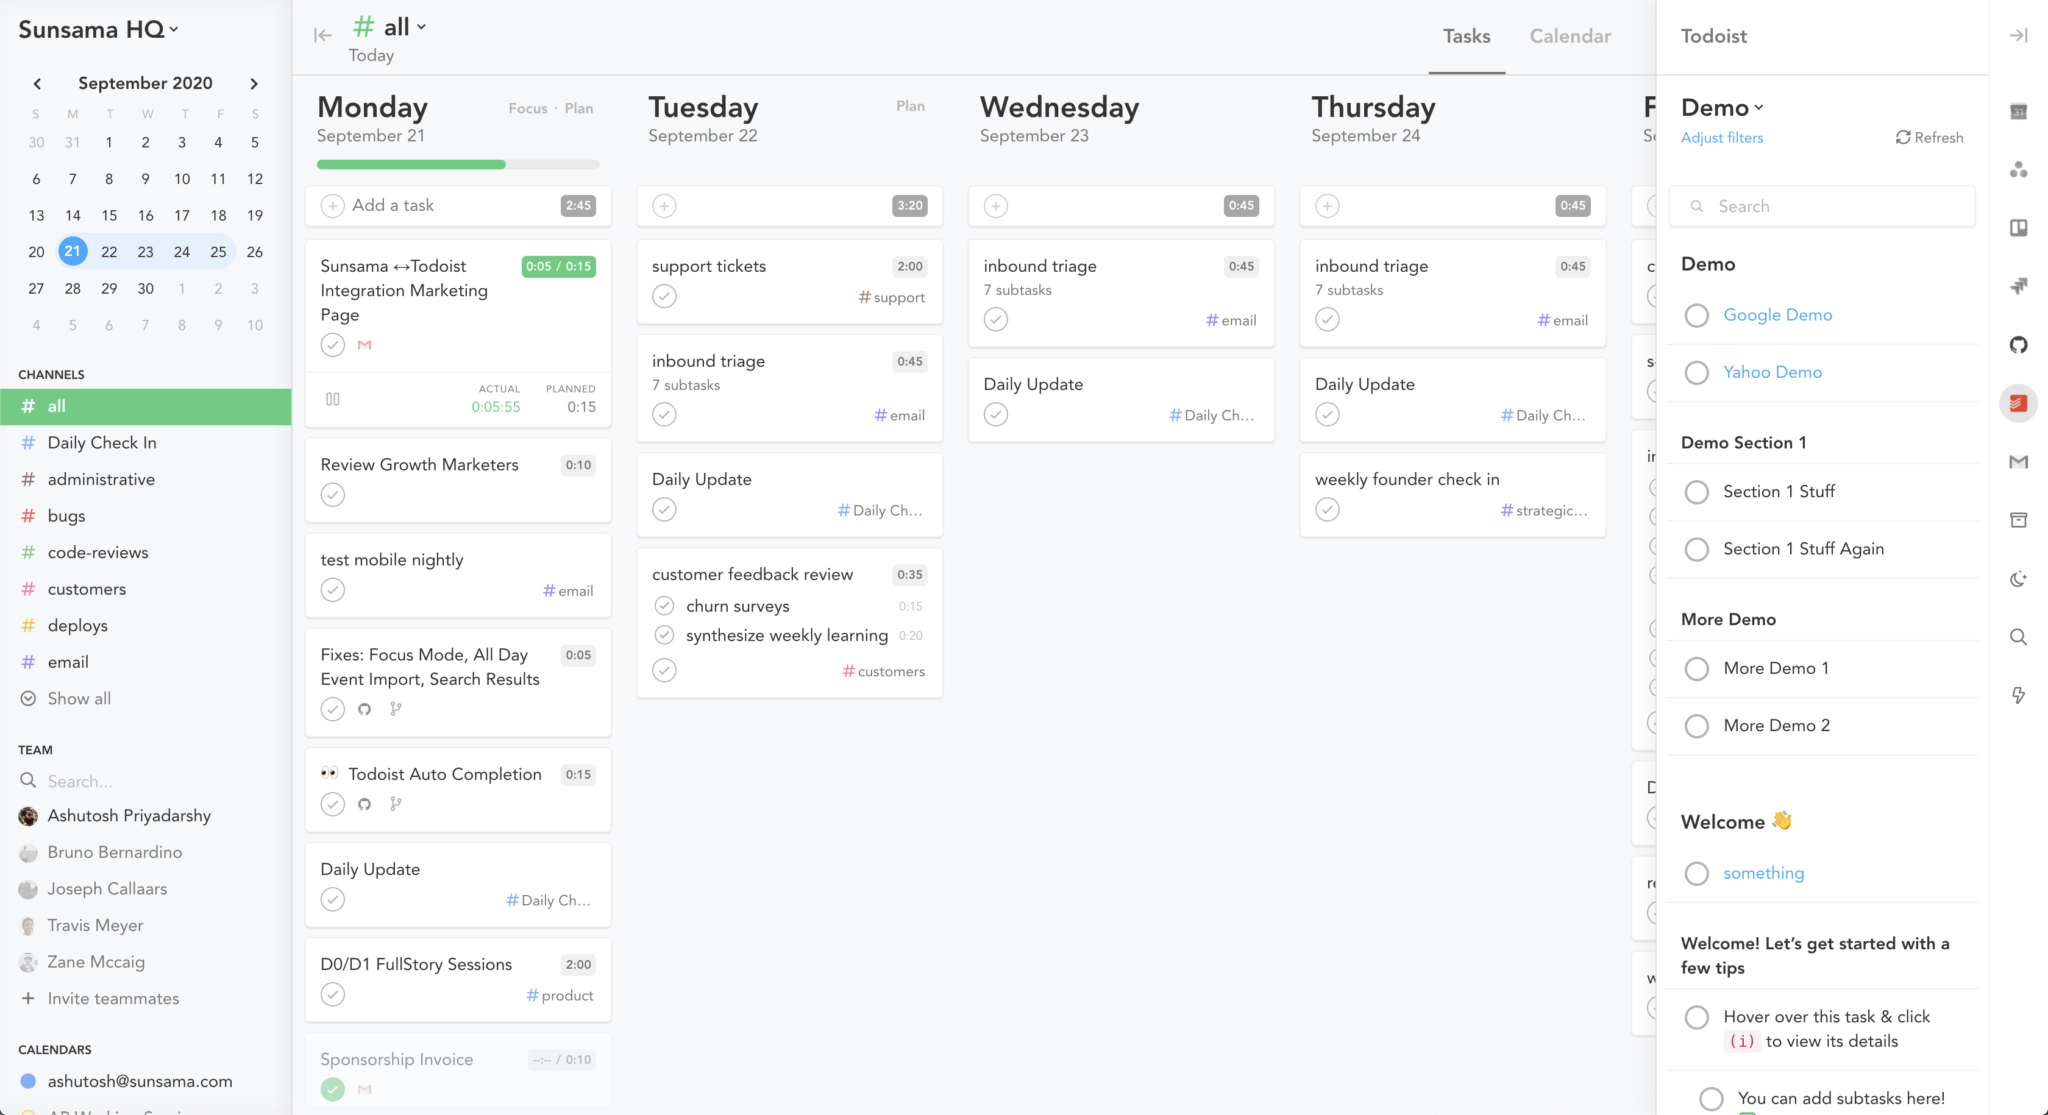Image resolution: width=2048 pixels, height=1115 pixels.
Task: Expand the all channel dropdown
Action: (x=421, y=26)
